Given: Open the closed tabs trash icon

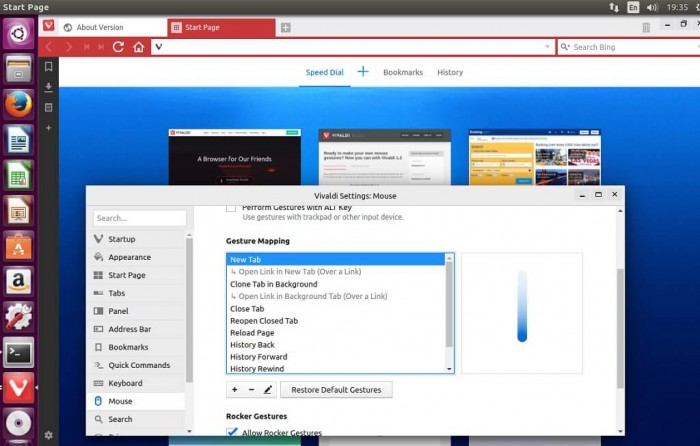Looking at the screenshot, I should coord(646,27).
